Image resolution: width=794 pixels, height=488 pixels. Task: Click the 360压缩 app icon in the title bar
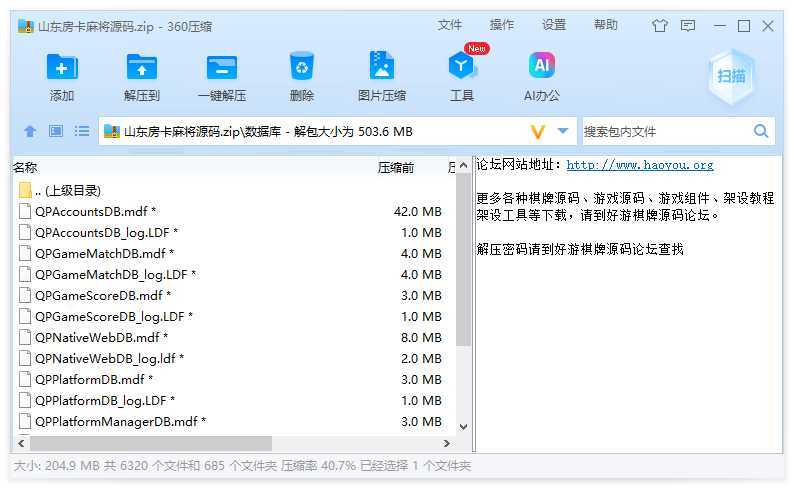coord(25,26)
